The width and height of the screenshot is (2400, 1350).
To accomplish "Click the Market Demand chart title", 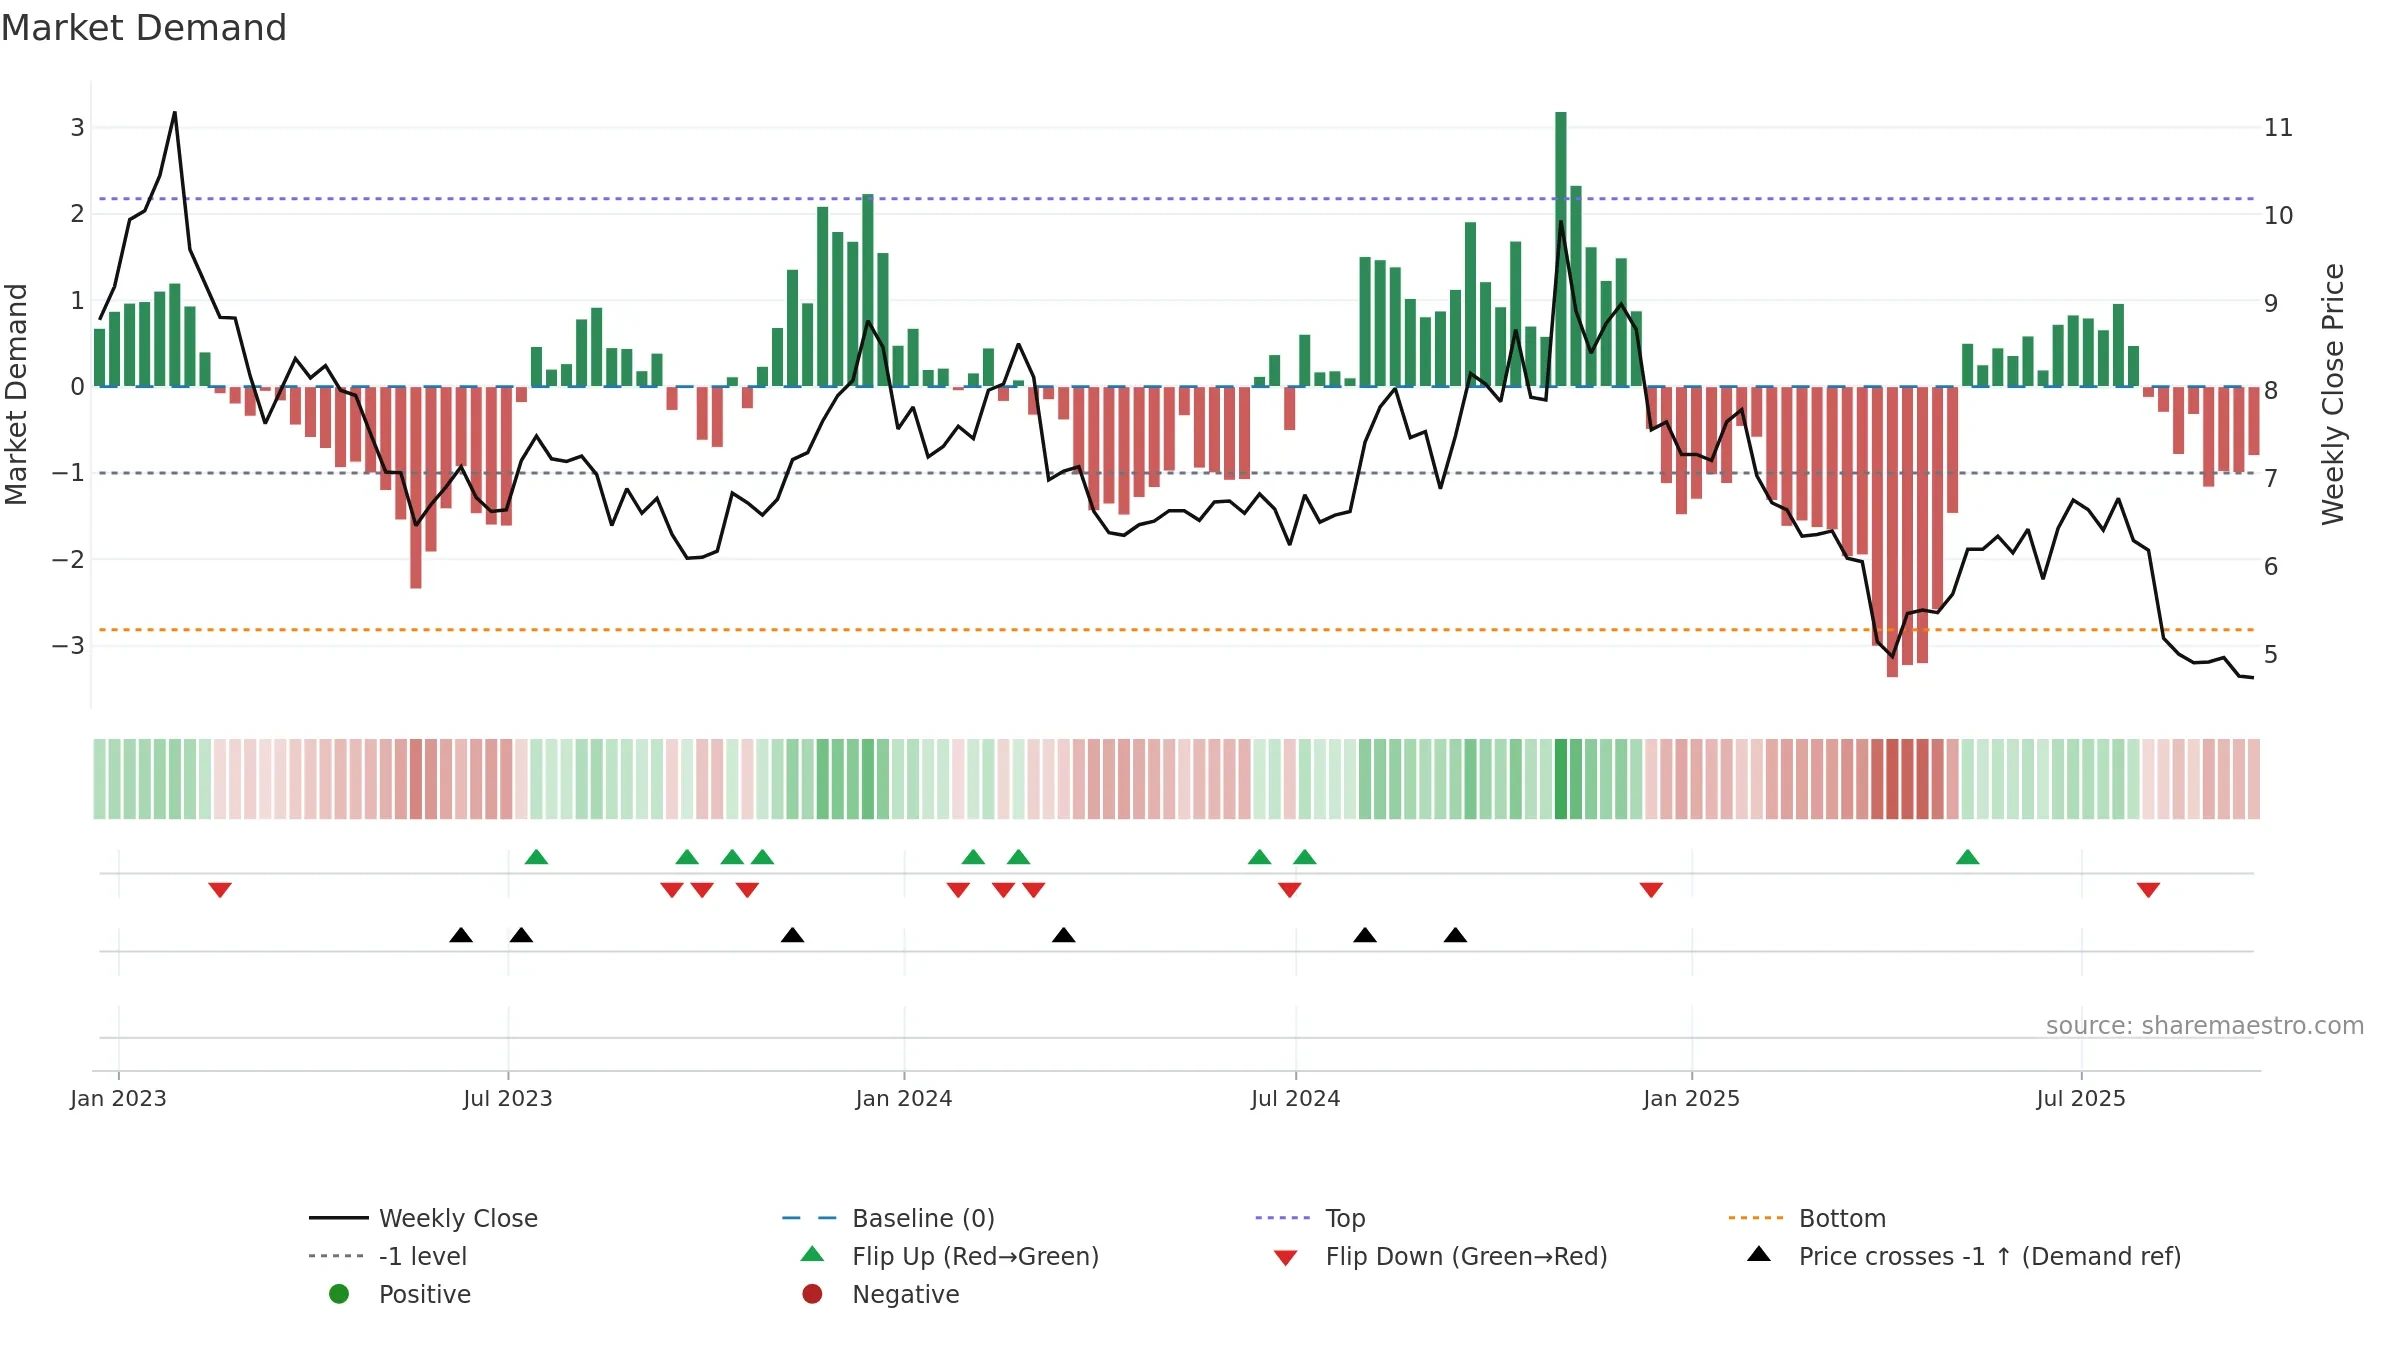I will tap(144, 28).
